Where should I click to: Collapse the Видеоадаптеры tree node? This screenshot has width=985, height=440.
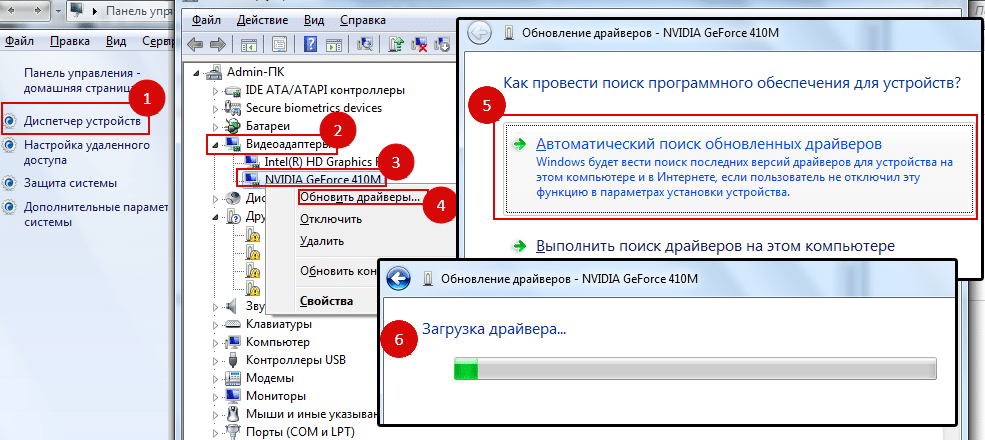pyautogui.click(x=217, y=145)
